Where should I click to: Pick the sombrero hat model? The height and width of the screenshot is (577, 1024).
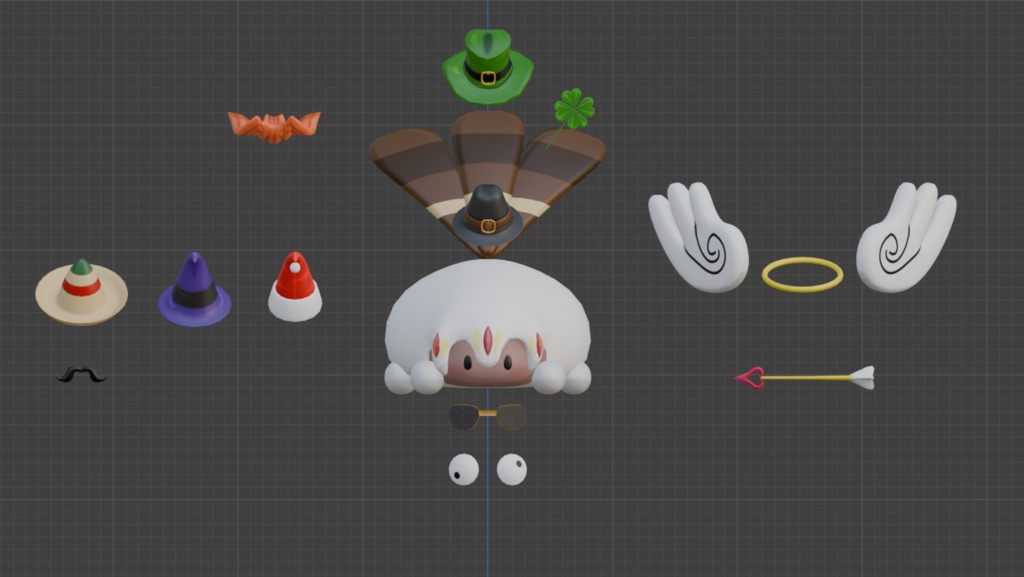click(x=82, y=292)
